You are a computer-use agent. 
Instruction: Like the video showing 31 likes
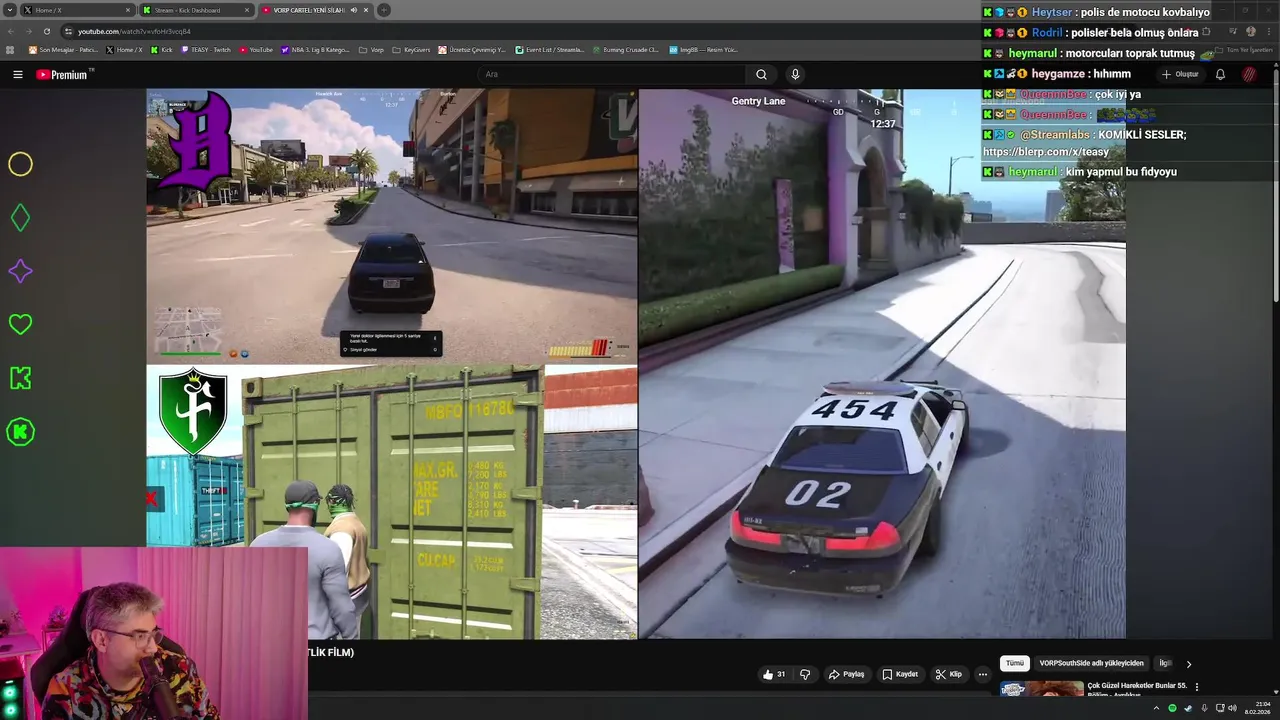click(773, 674)
